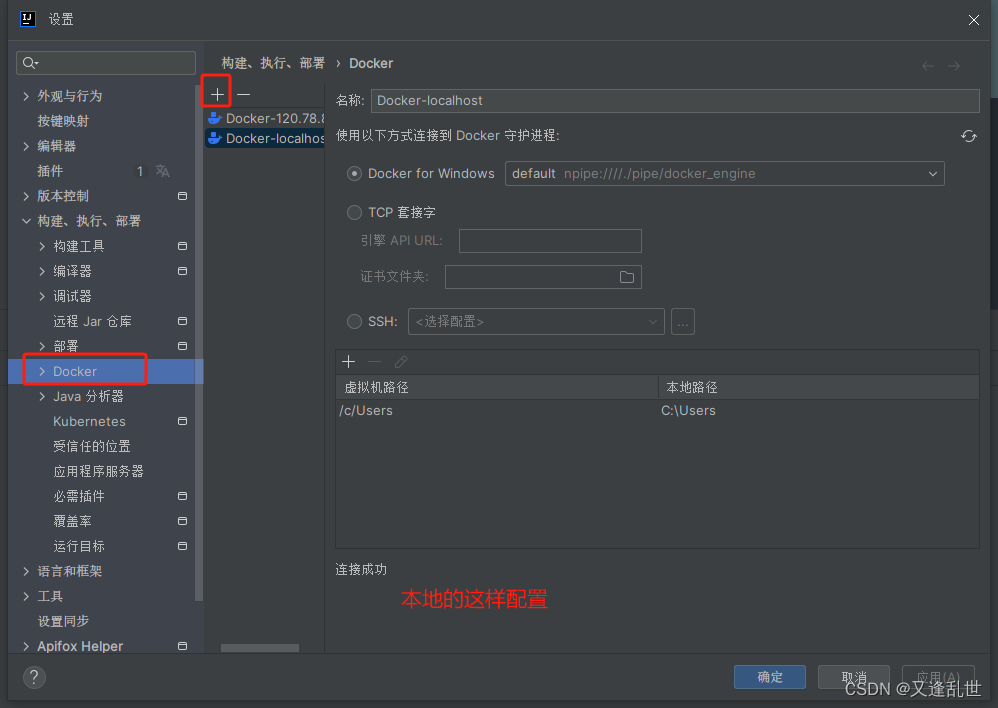Image resolution: width=998 pixels, height=708 pixels.
Task: Navigate forward with the right arrow
Action: coord(954,66)
